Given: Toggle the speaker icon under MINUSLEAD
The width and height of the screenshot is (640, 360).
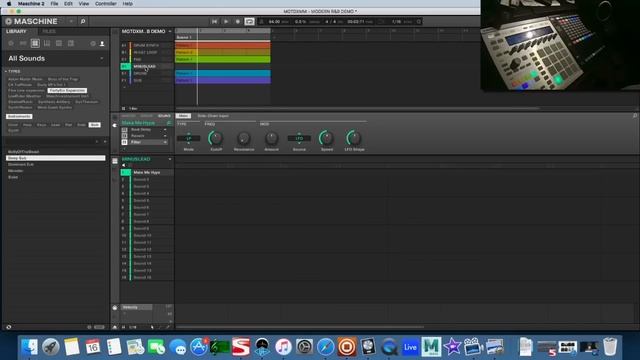Looking at the screenshot, I should pyautogui.click(x=124, y=165).
